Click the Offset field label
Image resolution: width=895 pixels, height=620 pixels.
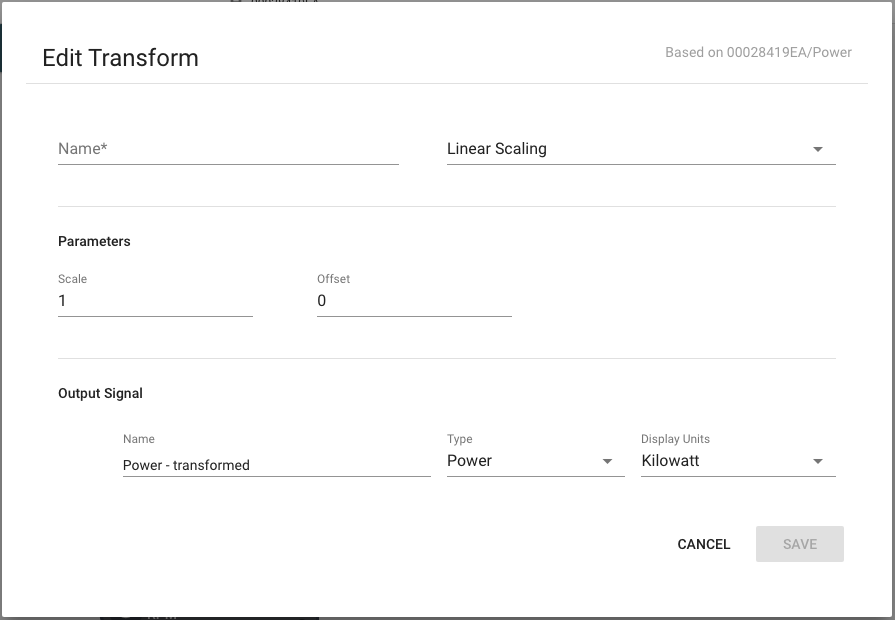point(333,279)
